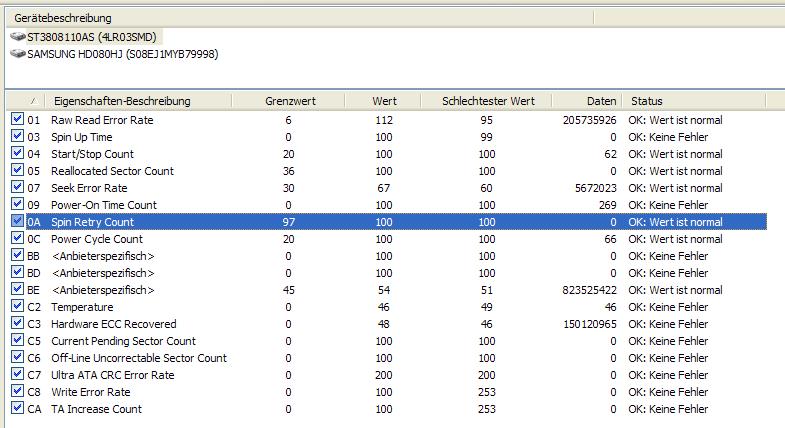Click the data value 823525422
The height and width of the screenshot is (428, 785).
point(589,290)
